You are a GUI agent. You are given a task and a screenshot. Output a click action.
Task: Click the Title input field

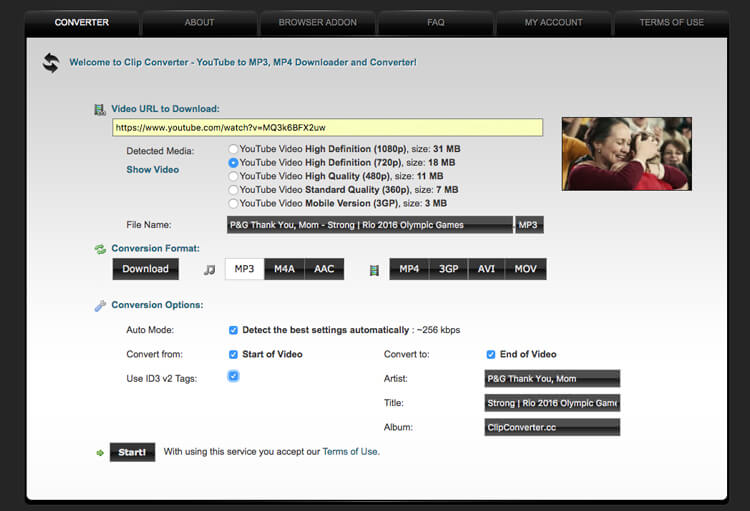pos(552,403)
